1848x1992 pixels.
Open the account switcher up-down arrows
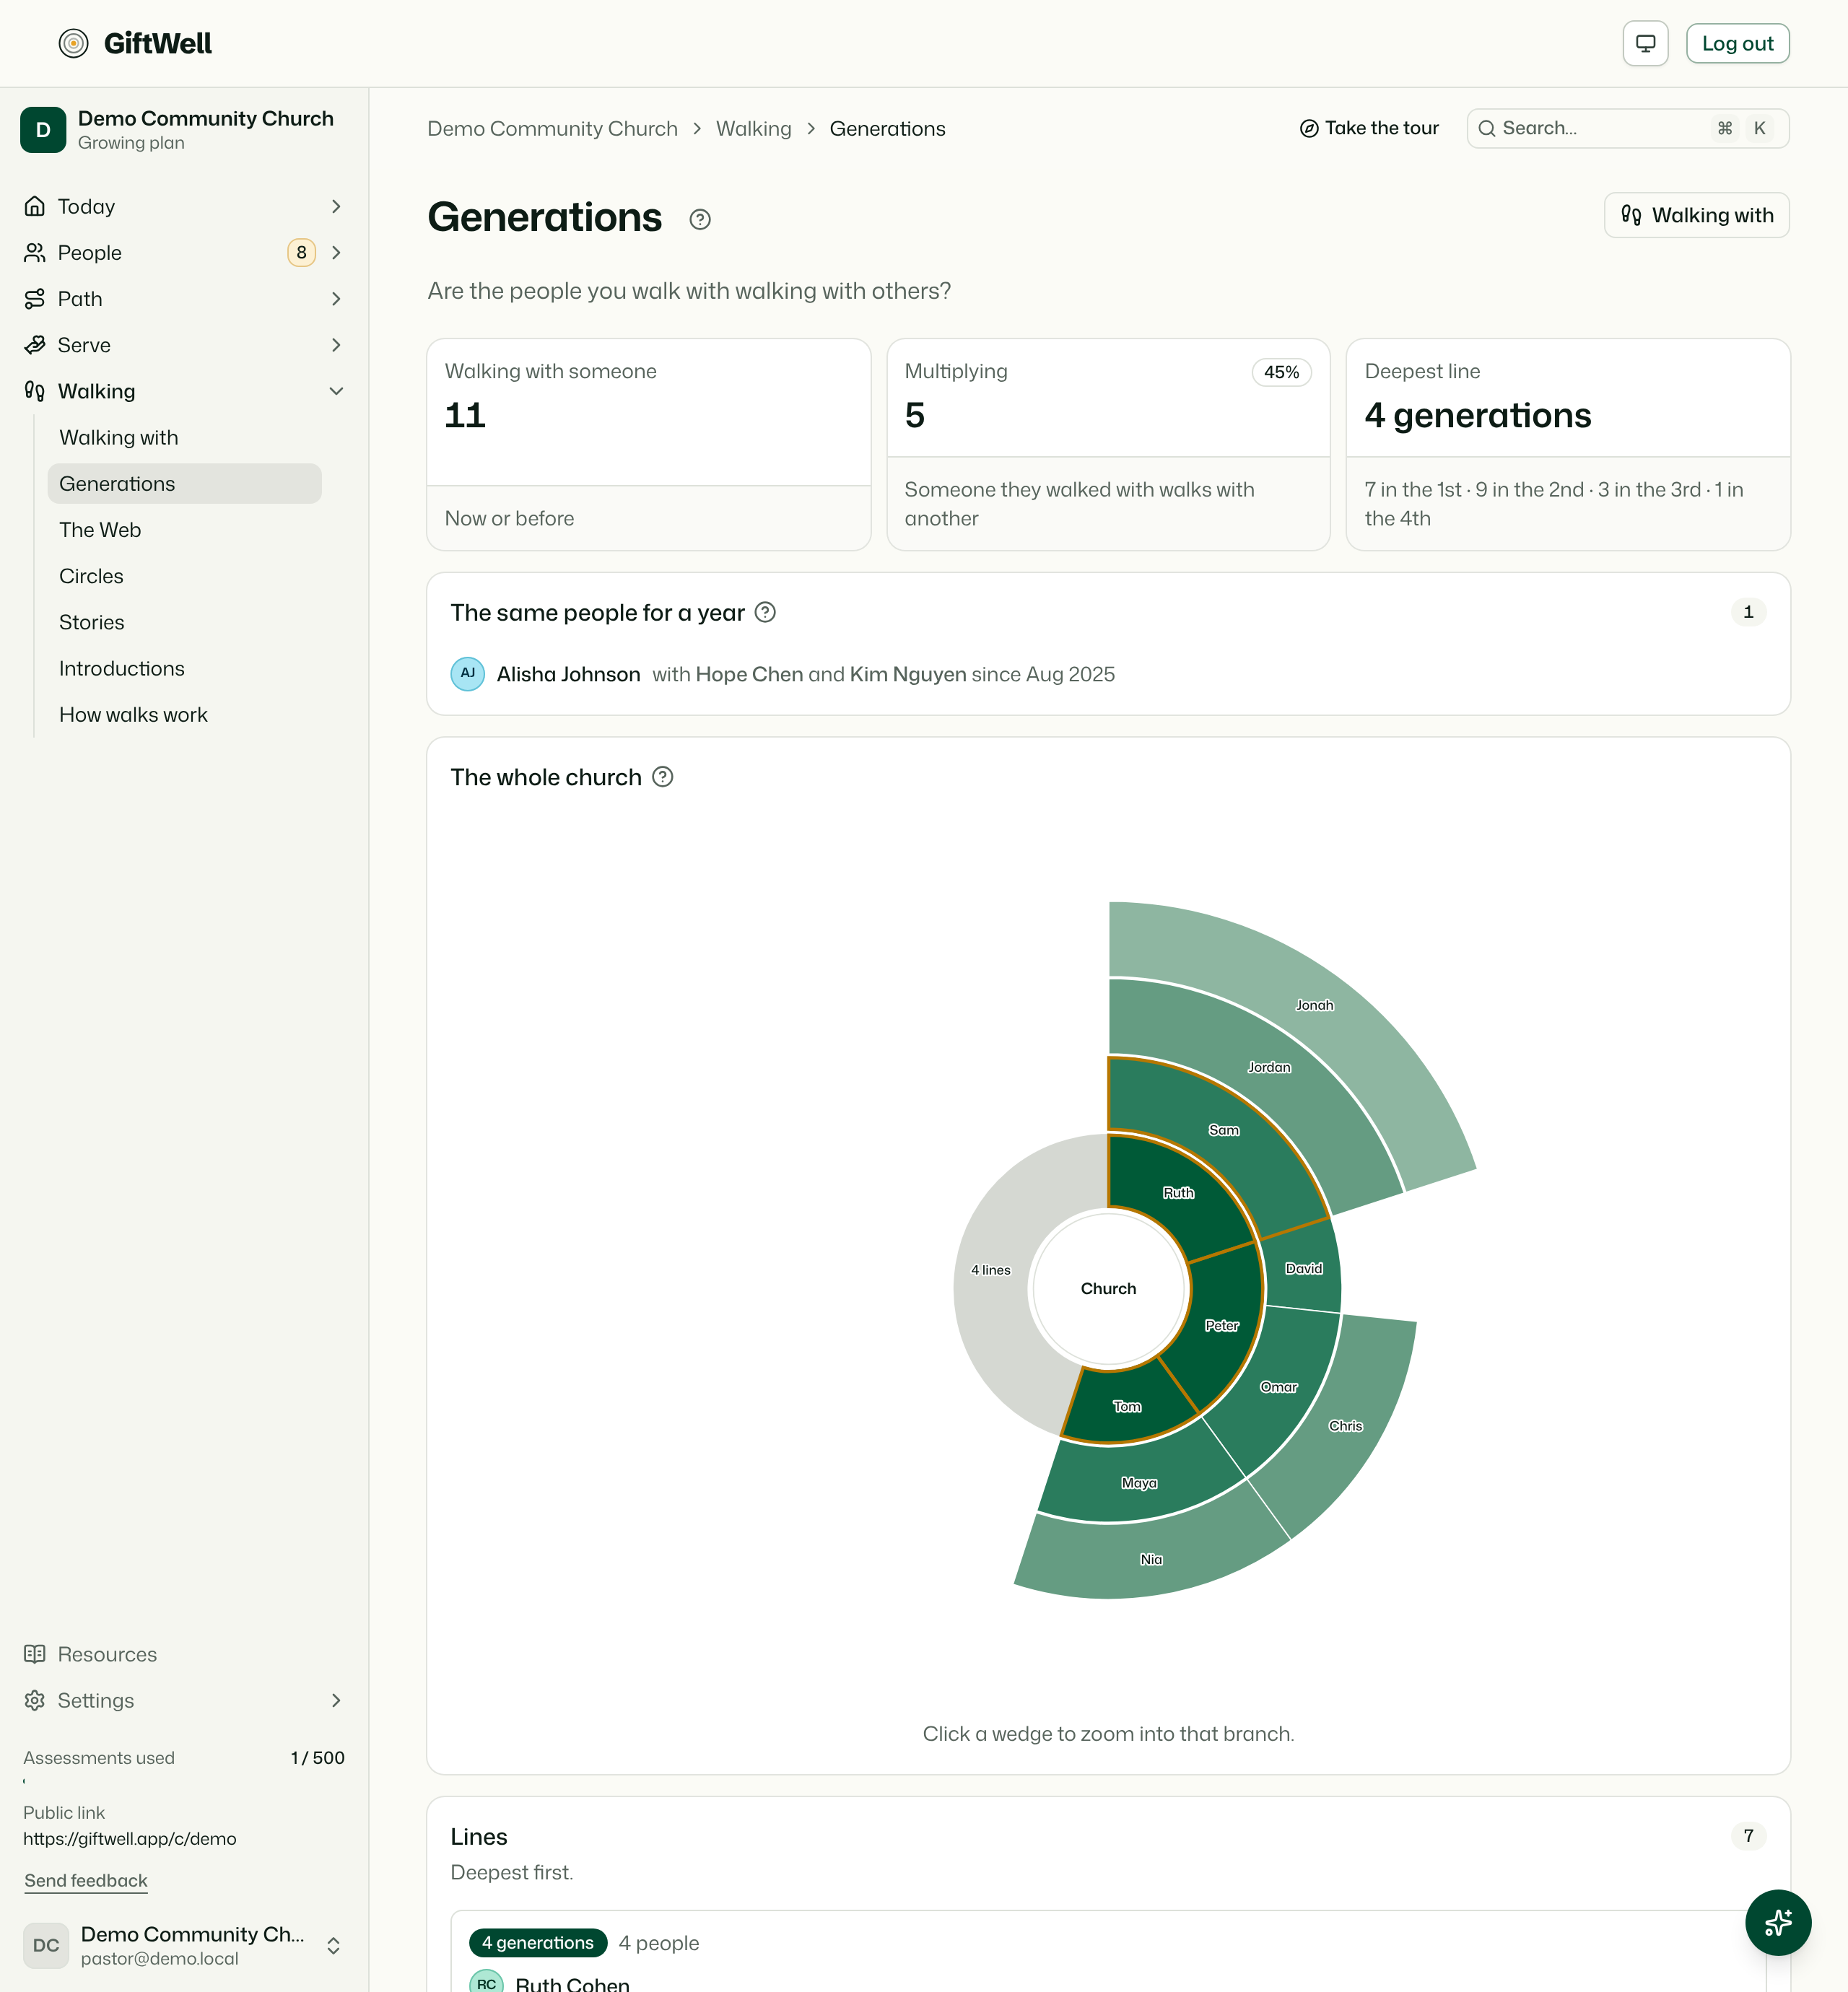(334, 1946)
